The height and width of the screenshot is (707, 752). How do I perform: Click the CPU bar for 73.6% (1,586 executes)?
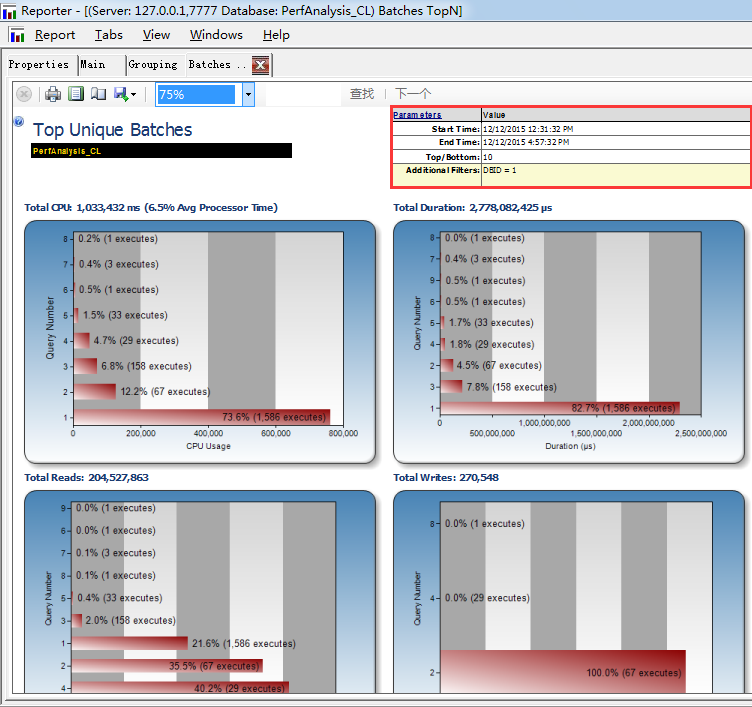(201, 417)
